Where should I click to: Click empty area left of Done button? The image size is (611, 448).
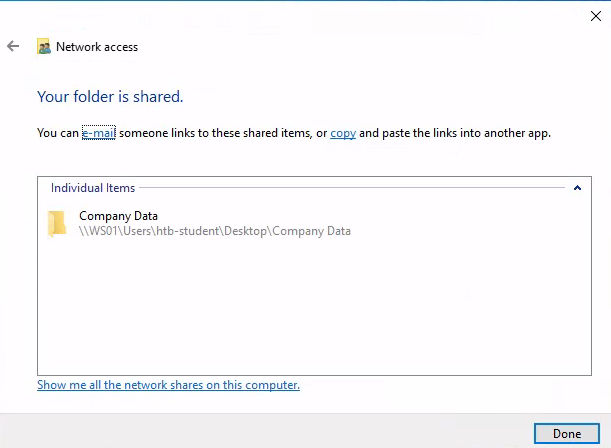300,432
